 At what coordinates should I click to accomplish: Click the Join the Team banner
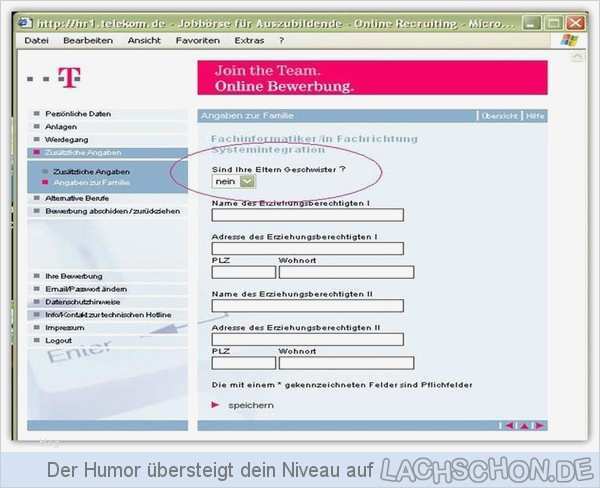pos(372,78)
